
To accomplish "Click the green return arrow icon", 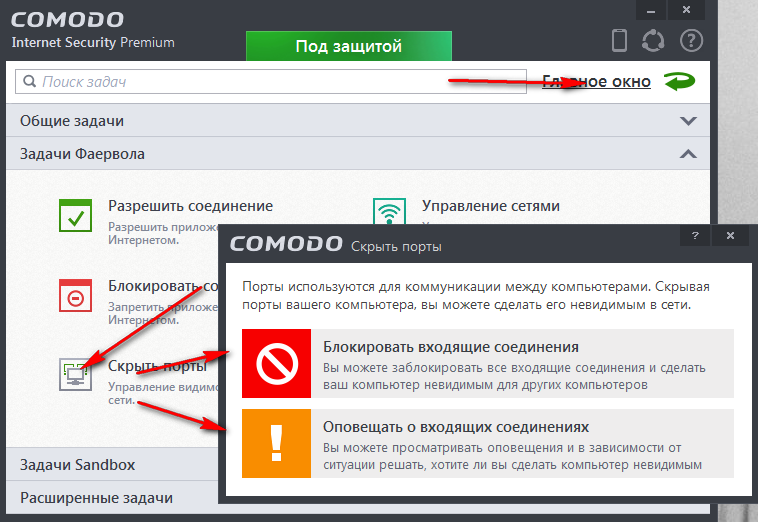I will pos(680,81).
